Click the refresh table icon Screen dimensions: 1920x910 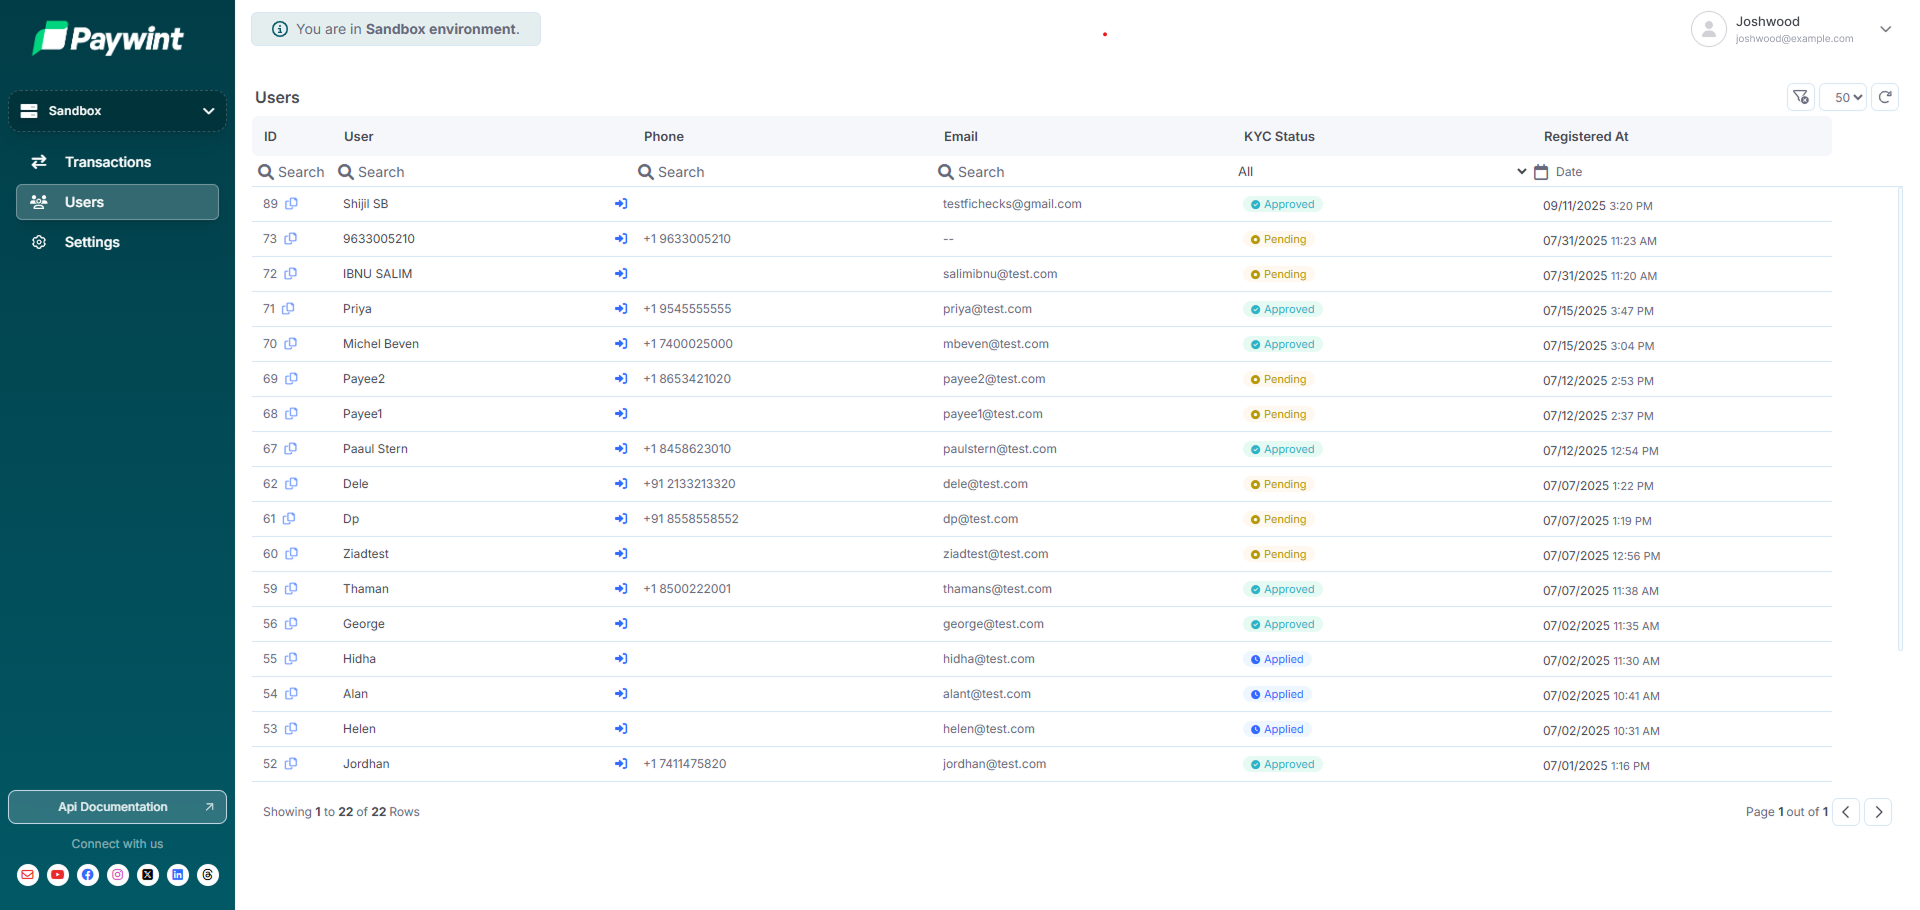tap(1885, 97)
